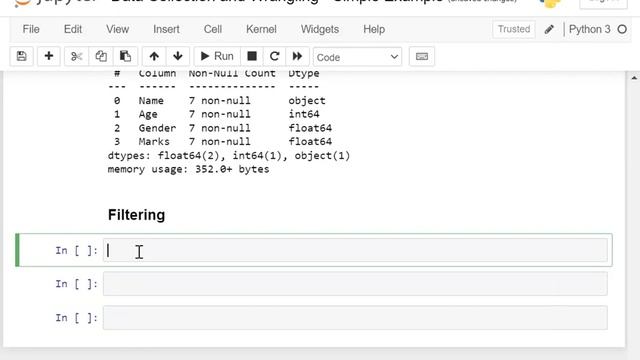Image resolution: width=640 pixels, height=360 pixels.
Task: Cut selected cells with scissors icon
Action: tap(76, 56)
